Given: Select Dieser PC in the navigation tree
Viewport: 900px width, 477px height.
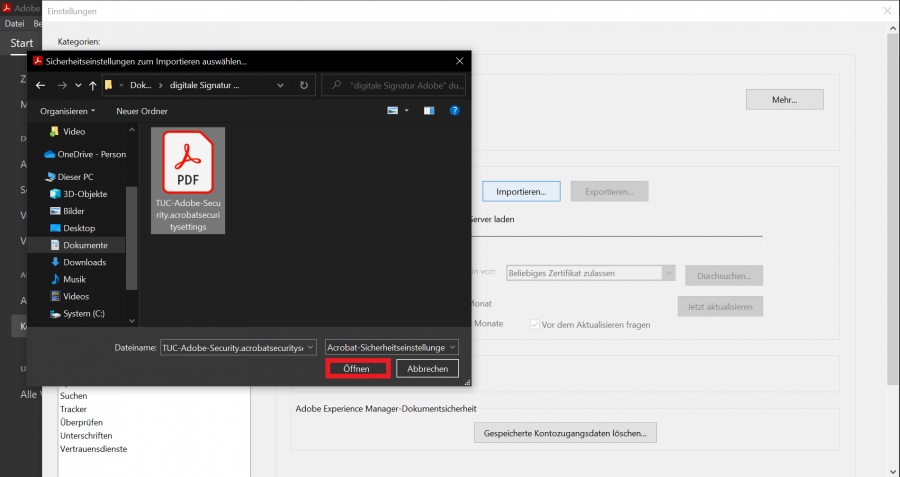Looking at the screenshot, I should coord(68,177).
